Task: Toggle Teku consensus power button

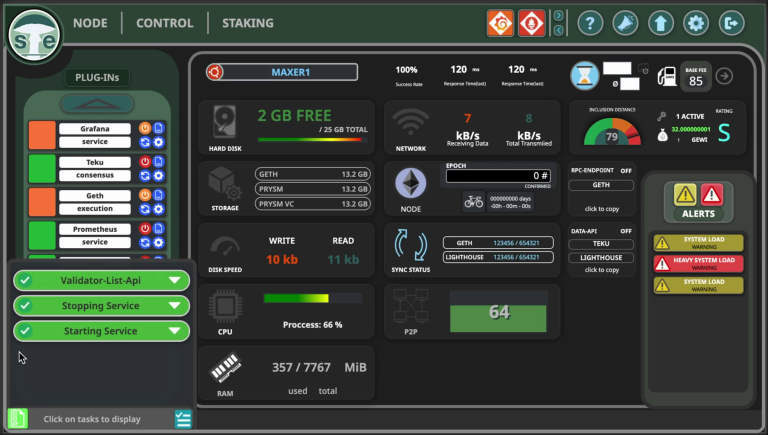Action: 144,162
